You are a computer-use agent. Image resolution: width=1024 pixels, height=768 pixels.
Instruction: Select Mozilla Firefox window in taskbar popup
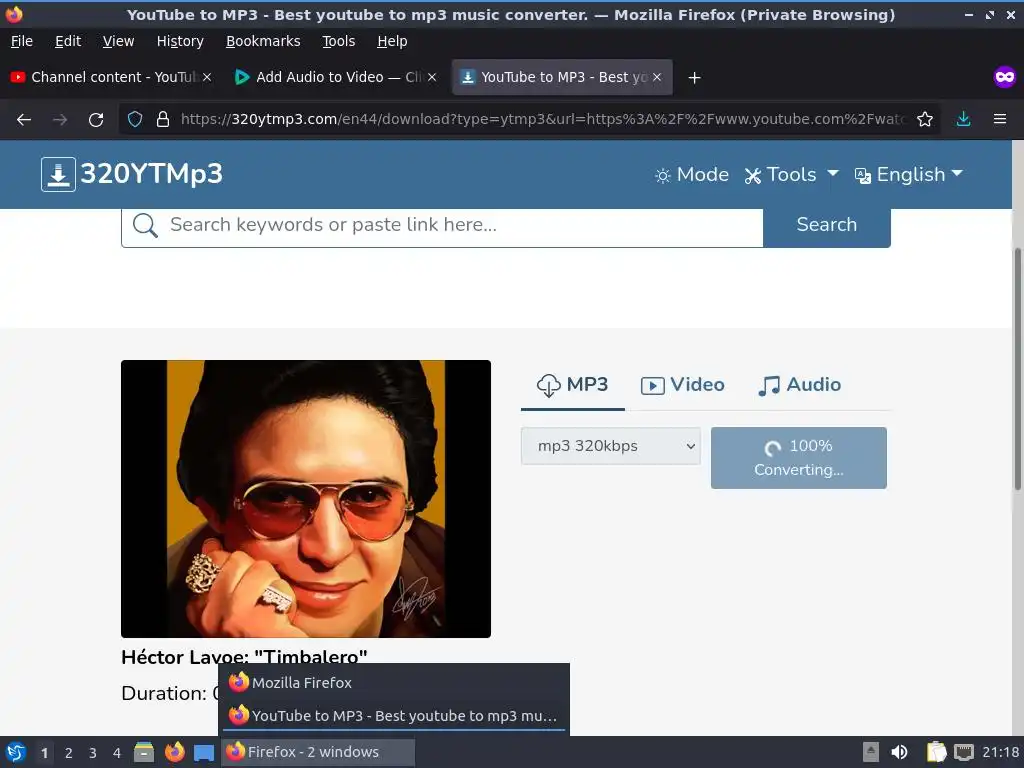click(394, 682)
